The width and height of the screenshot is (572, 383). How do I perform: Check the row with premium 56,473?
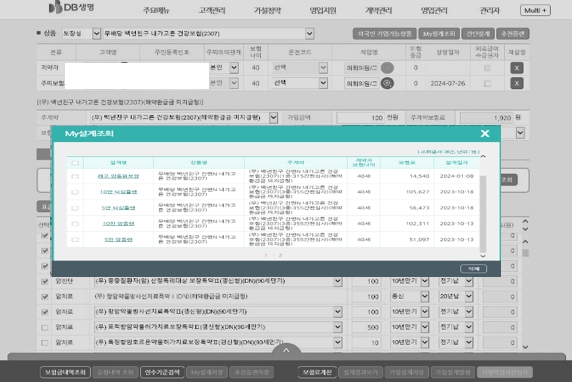[75, 208]
